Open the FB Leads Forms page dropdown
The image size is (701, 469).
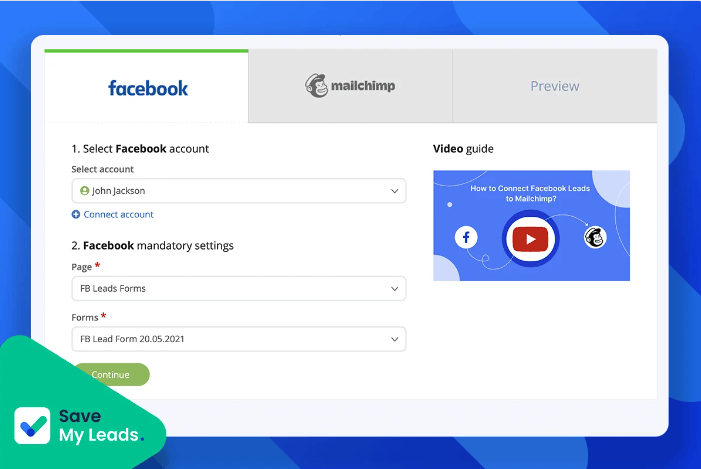(239, 288)
